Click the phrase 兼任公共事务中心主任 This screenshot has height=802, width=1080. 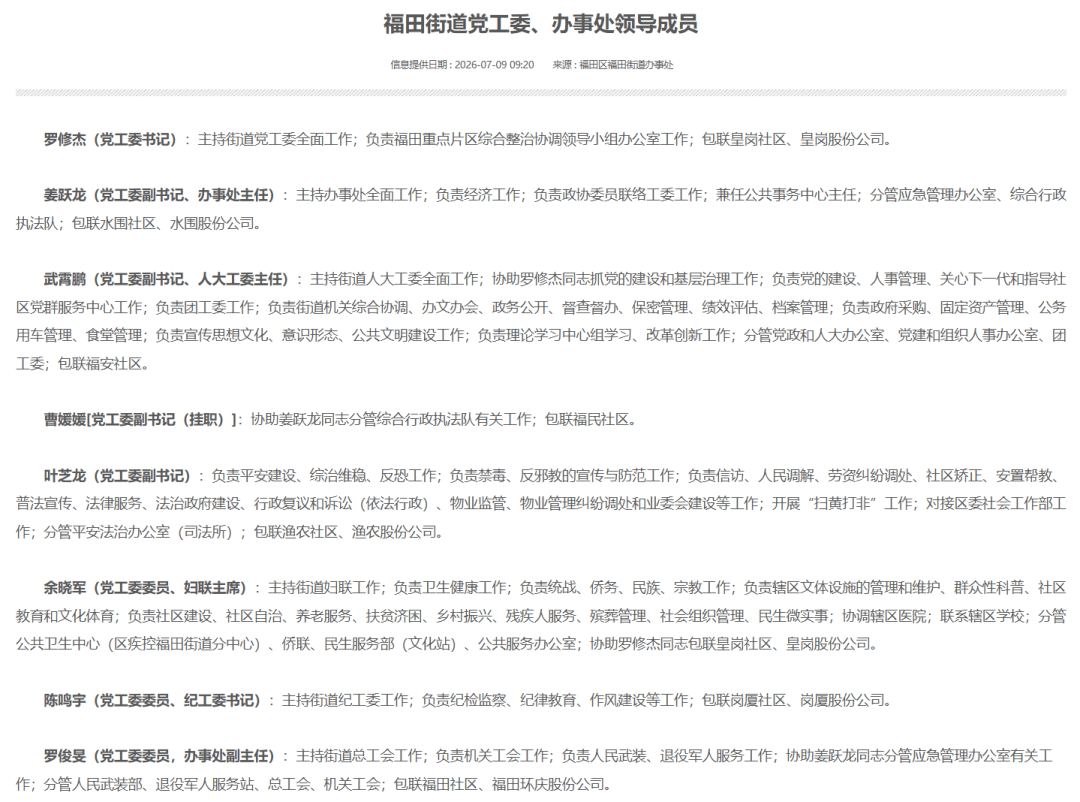(786, 195)
